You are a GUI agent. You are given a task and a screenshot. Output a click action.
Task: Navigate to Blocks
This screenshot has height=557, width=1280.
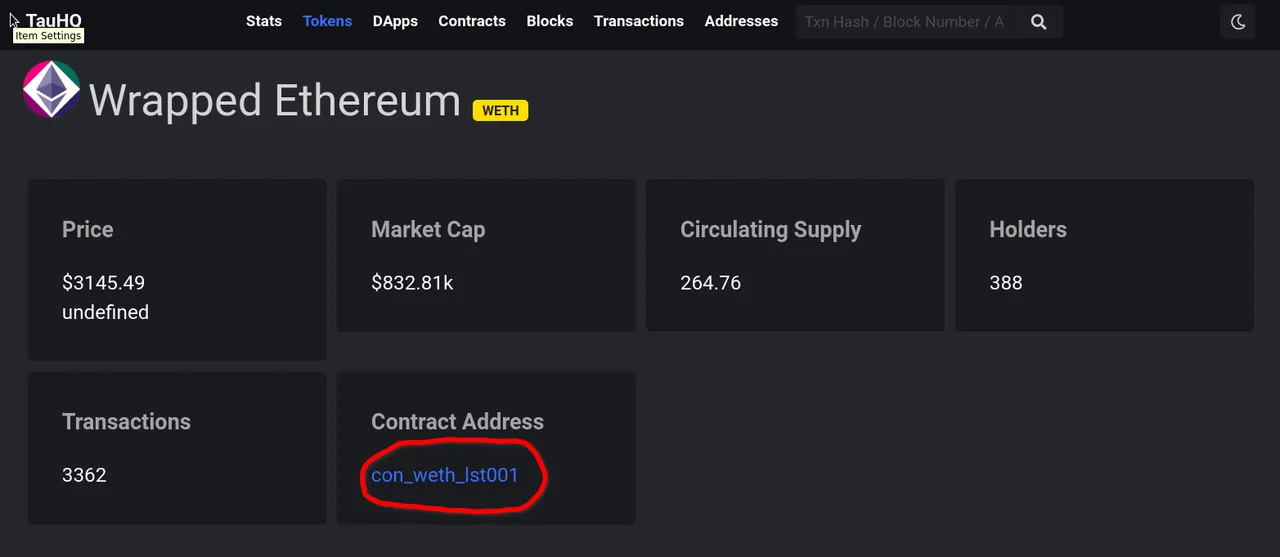(550, 21)
